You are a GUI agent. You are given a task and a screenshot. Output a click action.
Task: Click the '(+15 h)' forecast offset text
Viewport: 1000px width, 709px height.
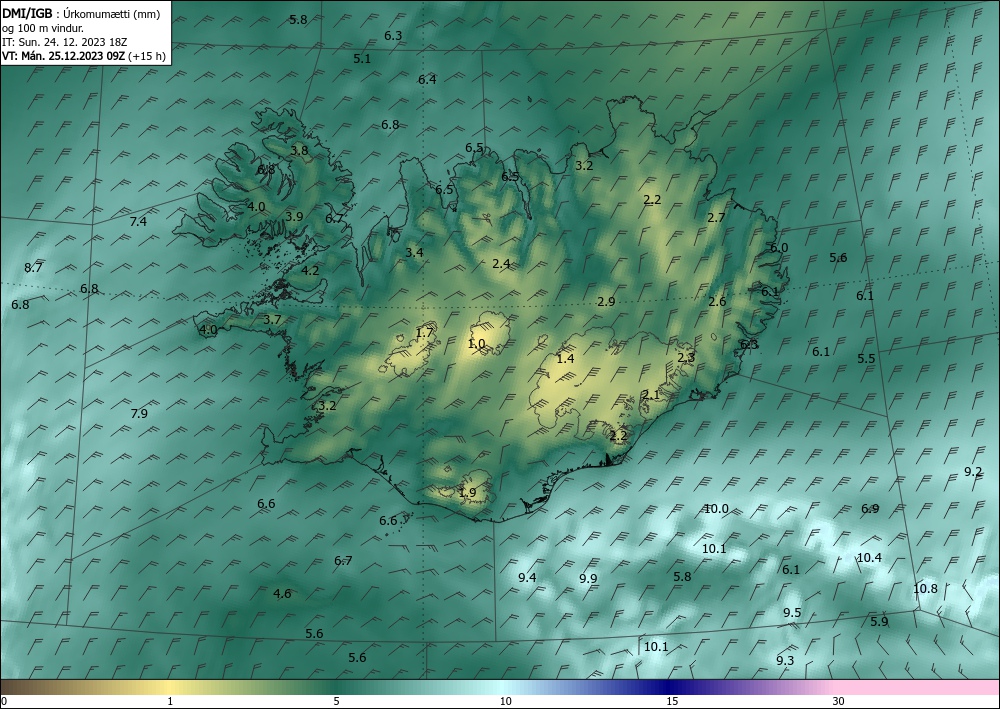tap(147, 56)
